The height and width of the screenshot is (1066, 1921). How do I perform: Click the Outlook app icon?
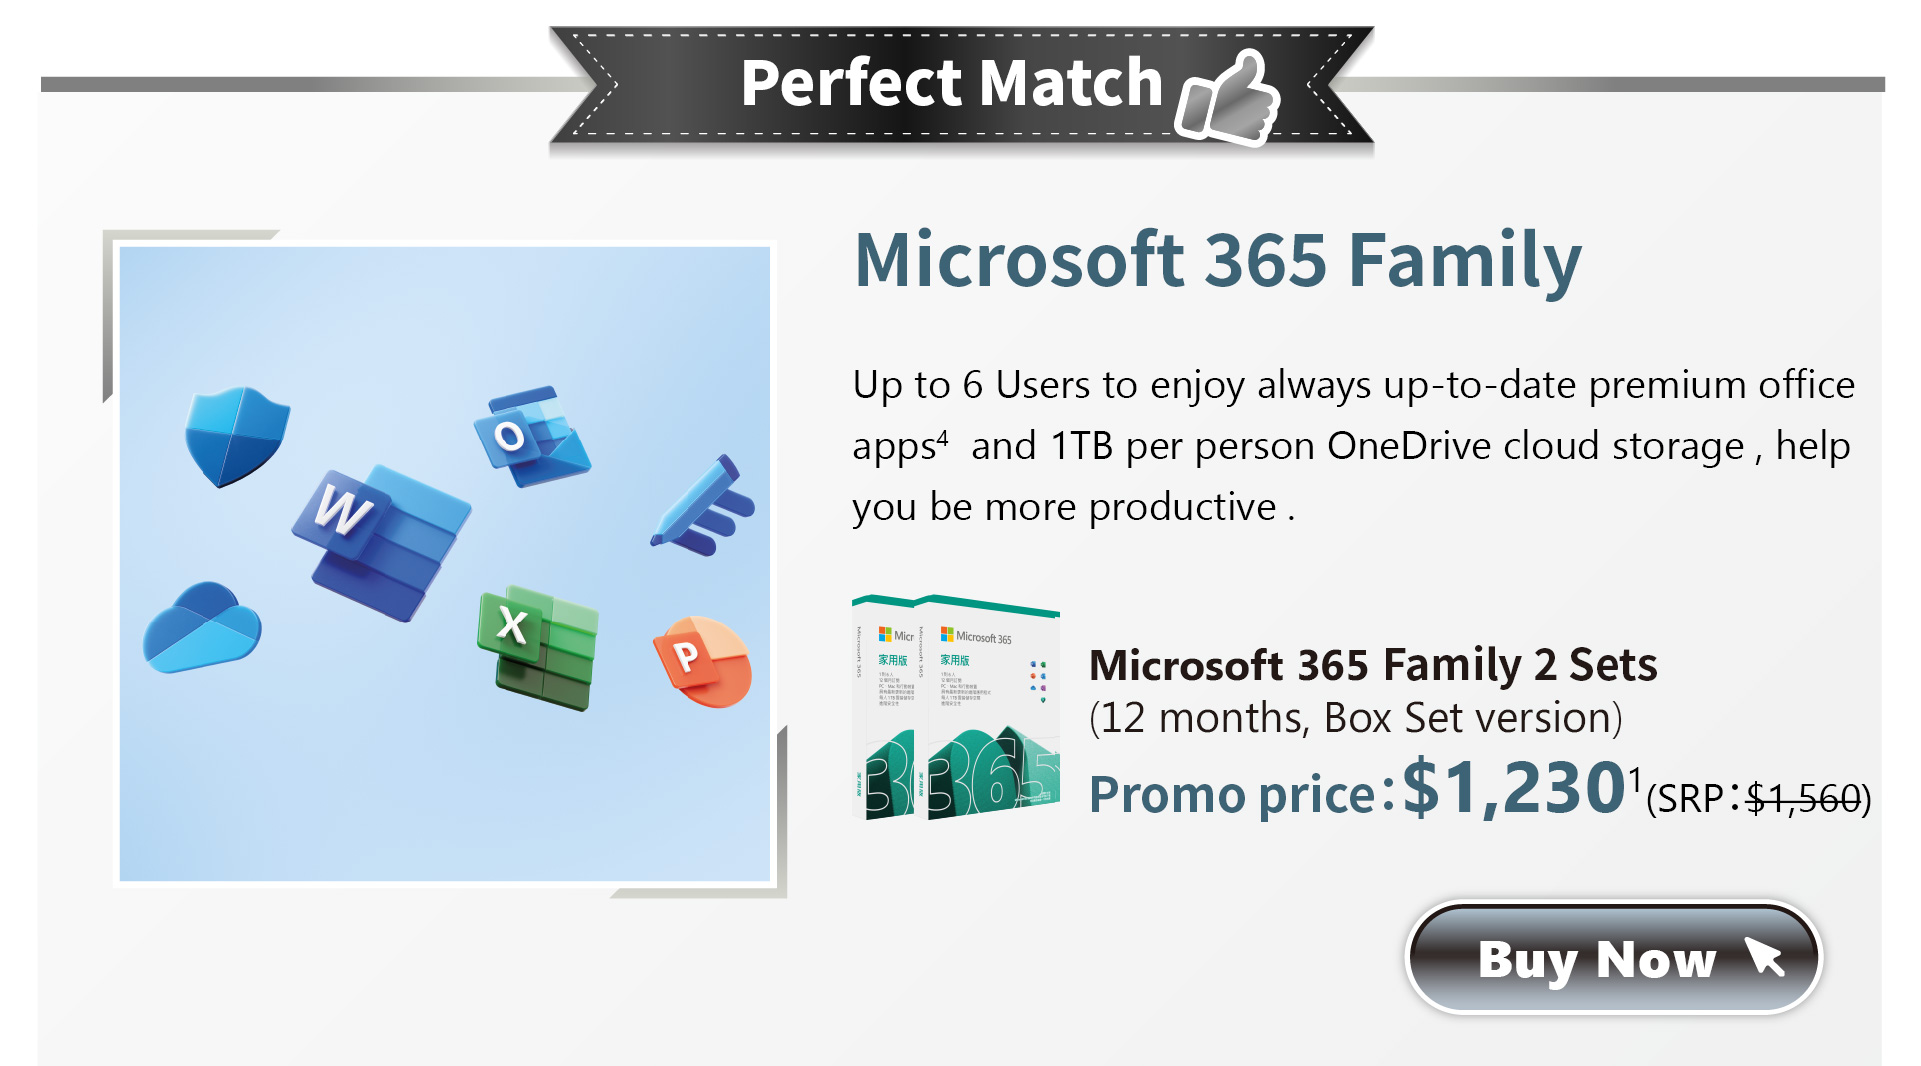531,436
